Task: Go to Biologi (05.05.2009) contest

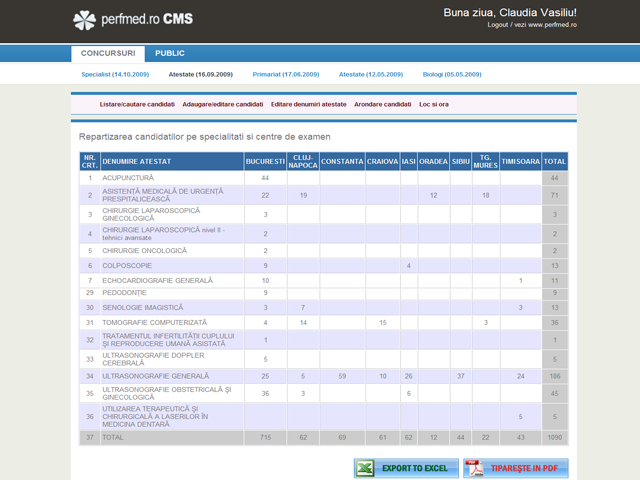Action: pos(452,74)
